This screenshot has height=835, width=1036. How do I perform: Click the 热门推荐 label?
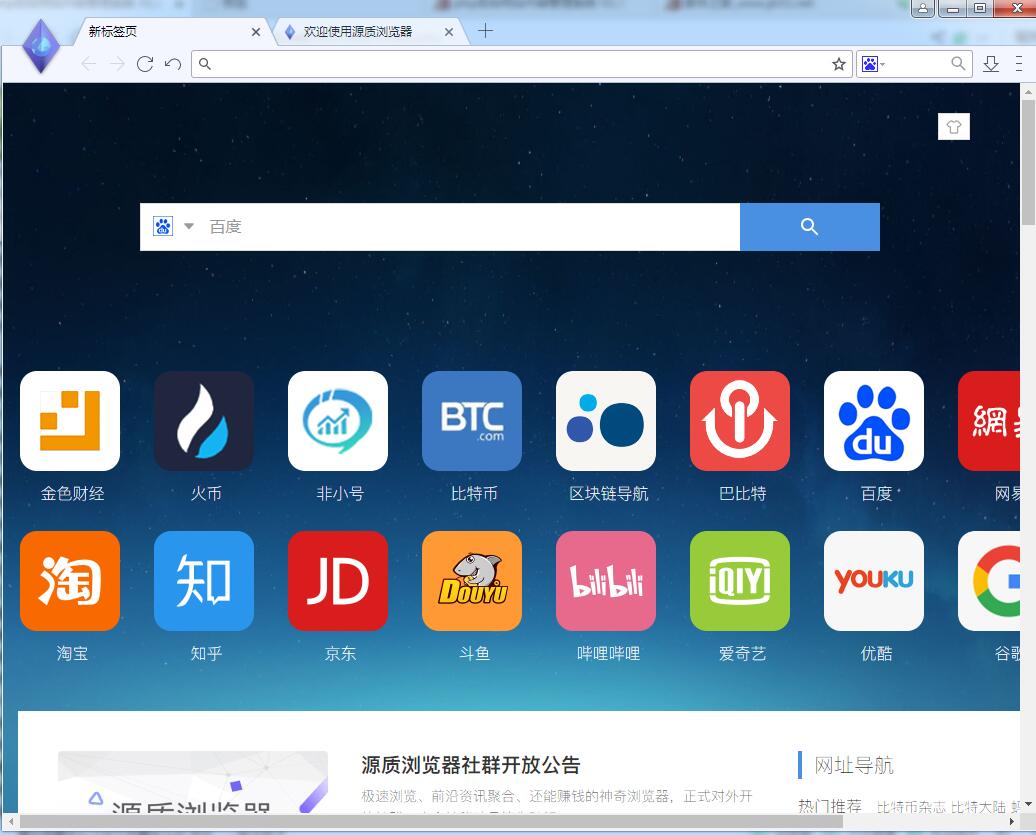(830, 806)
